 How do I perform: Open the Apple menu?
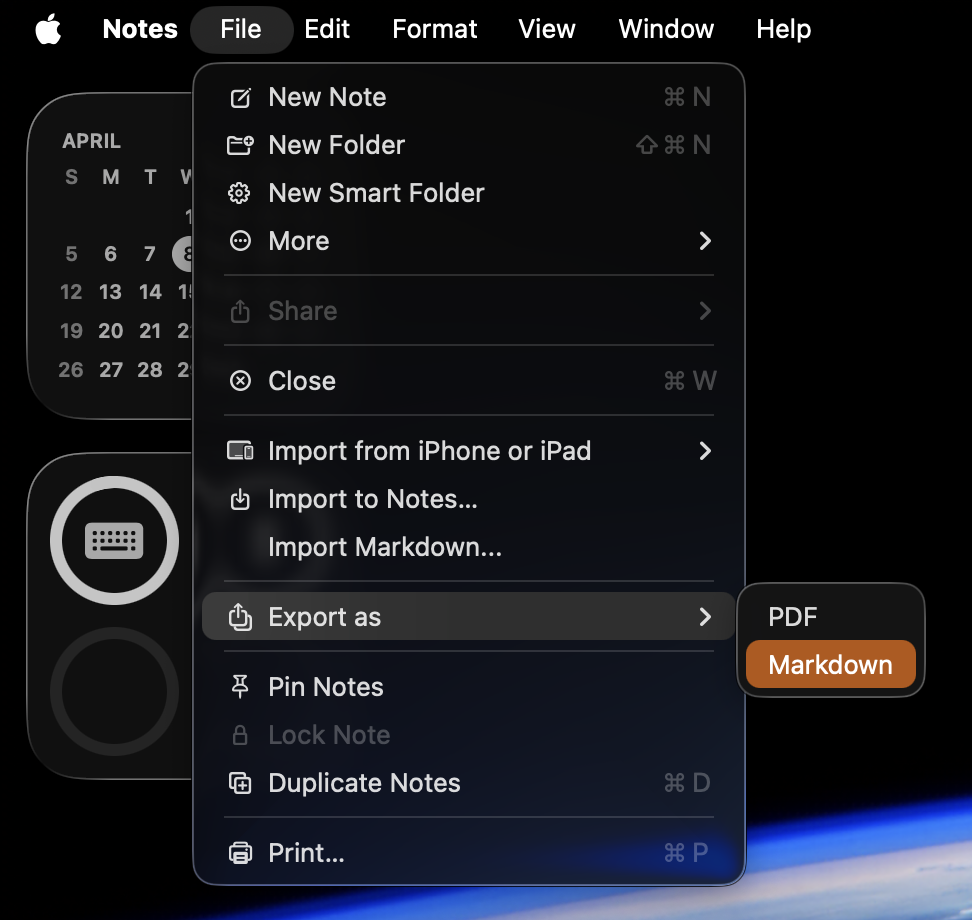[48, 30]
